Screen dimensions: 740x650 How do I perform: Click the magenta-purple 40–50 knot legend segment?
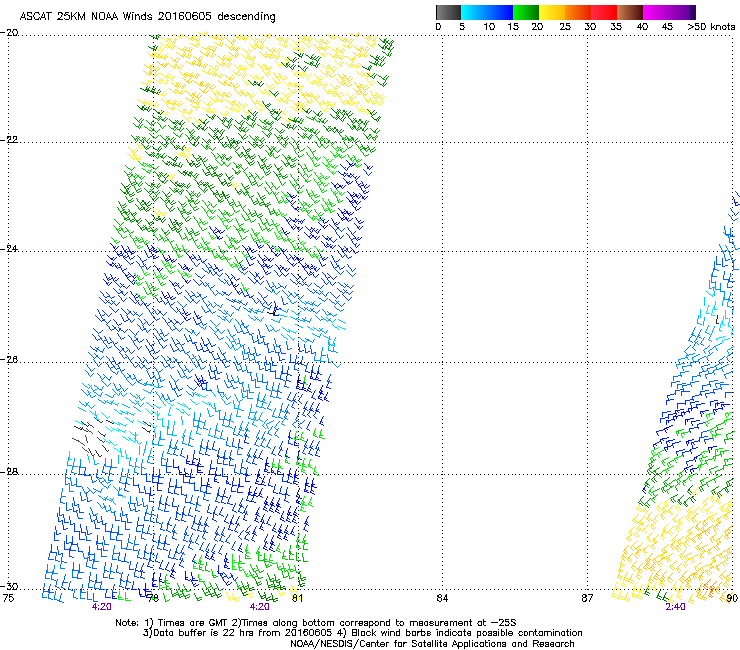pyautogui.click(x=669, y=12)
